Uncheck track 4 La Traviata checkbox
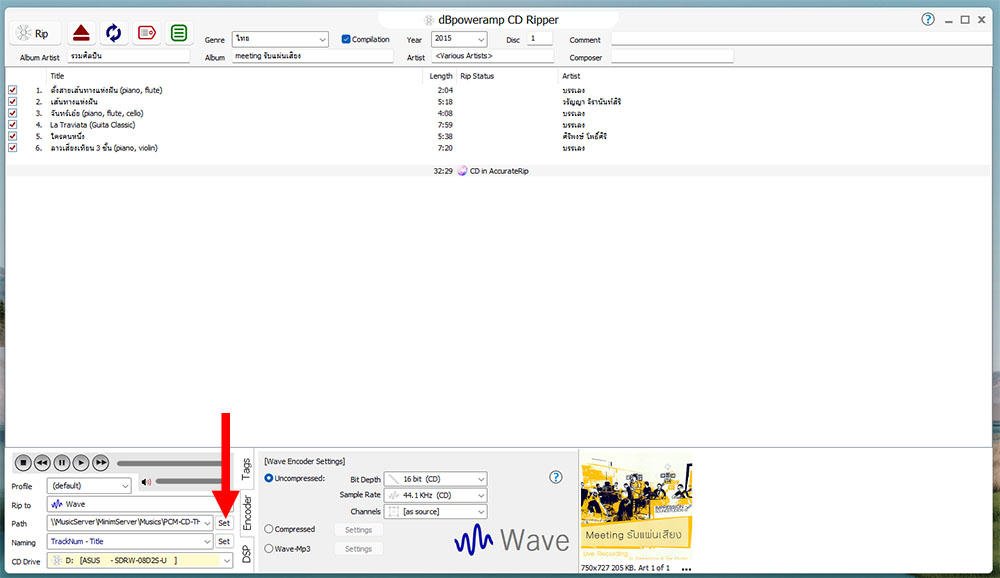The image size is (1000, 578). click(13, 125)
